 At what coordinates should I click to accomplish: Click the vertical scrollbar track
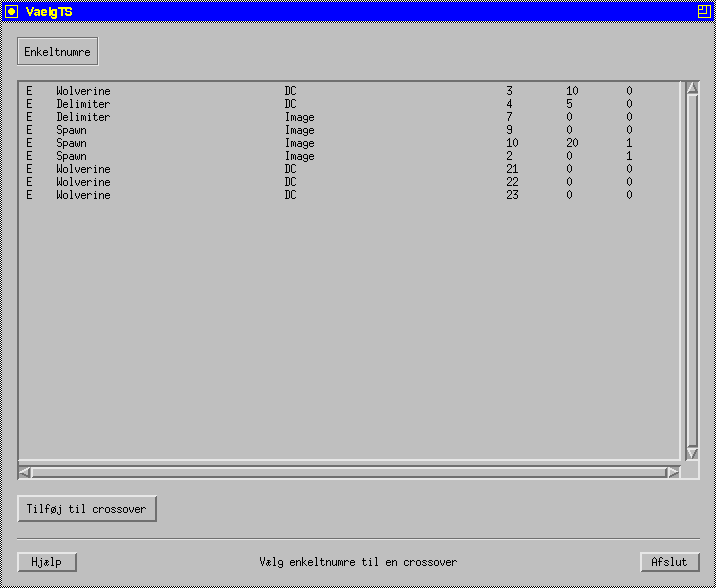[692, 270]
